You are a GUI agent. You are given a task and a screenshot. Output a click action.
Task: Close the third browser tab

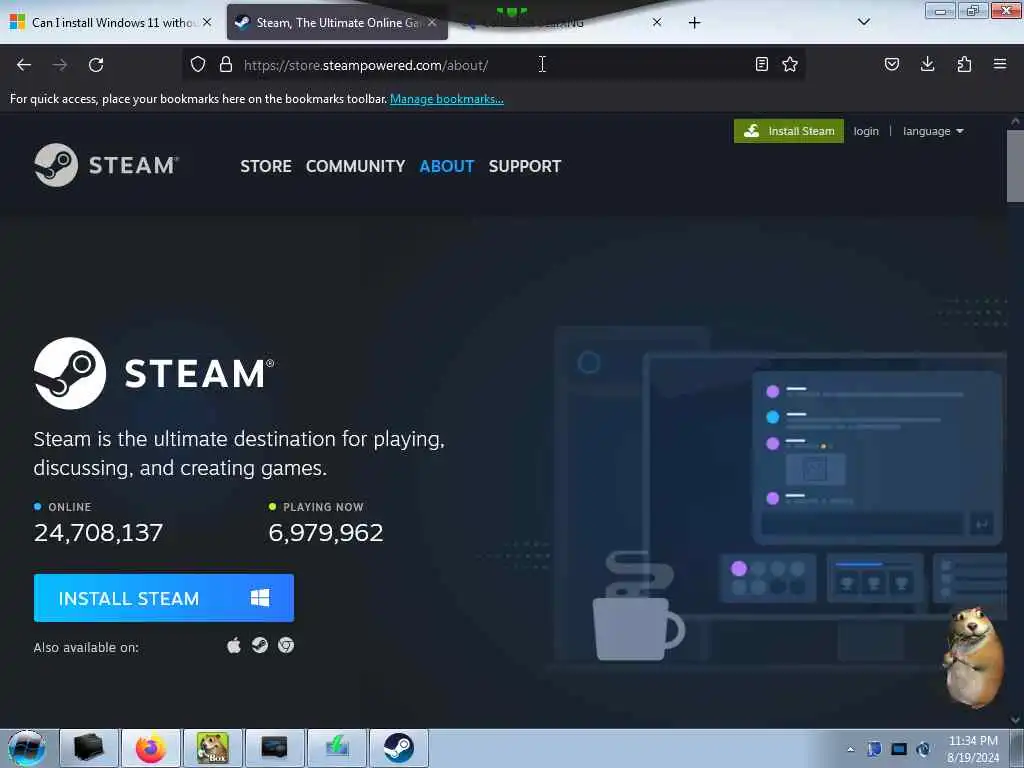pos(657,22)
